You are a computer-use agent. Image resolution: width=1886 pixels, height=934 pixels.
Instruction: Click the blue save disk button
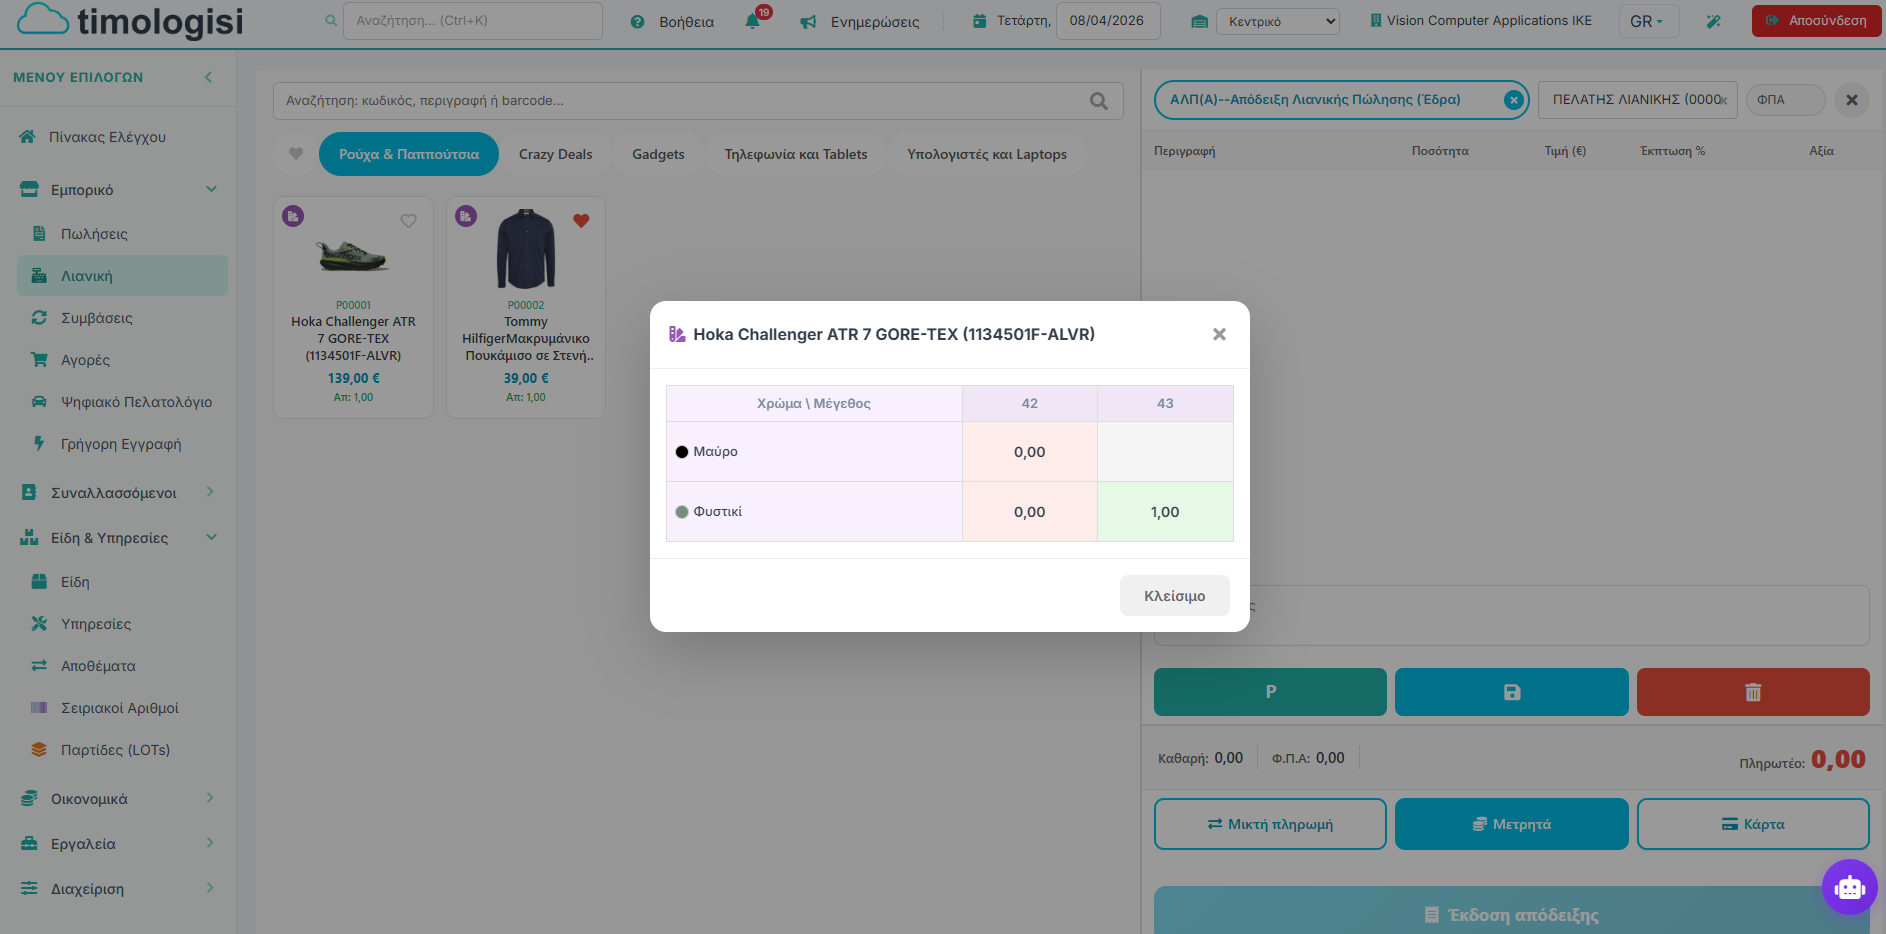point(1512,692)
